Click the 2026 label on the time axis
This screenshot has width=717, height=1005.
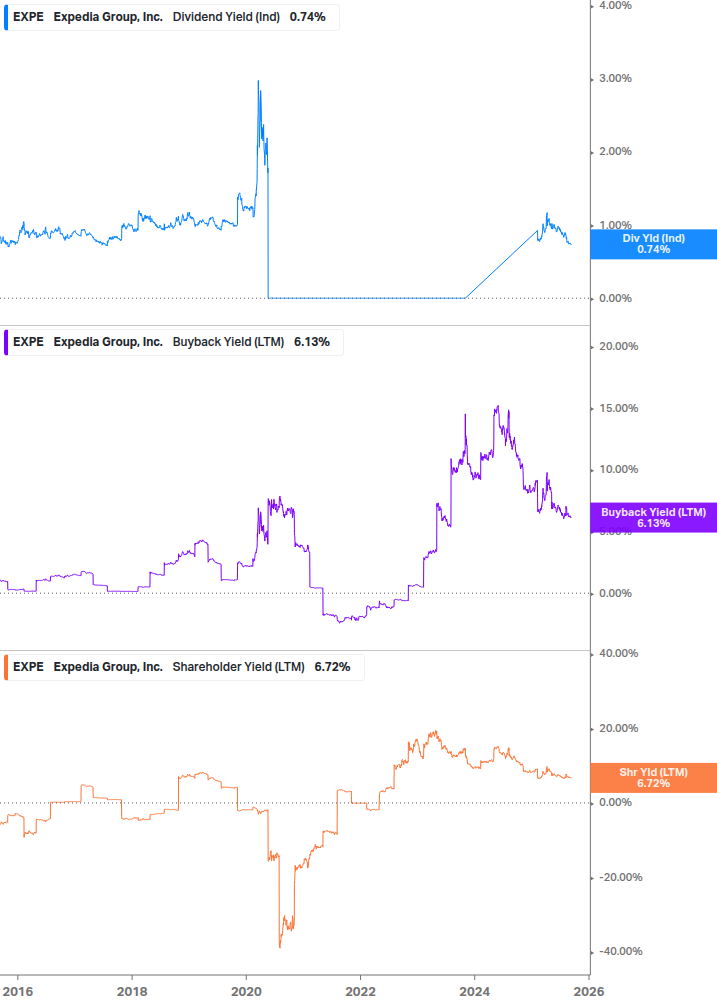pos(588,992)
